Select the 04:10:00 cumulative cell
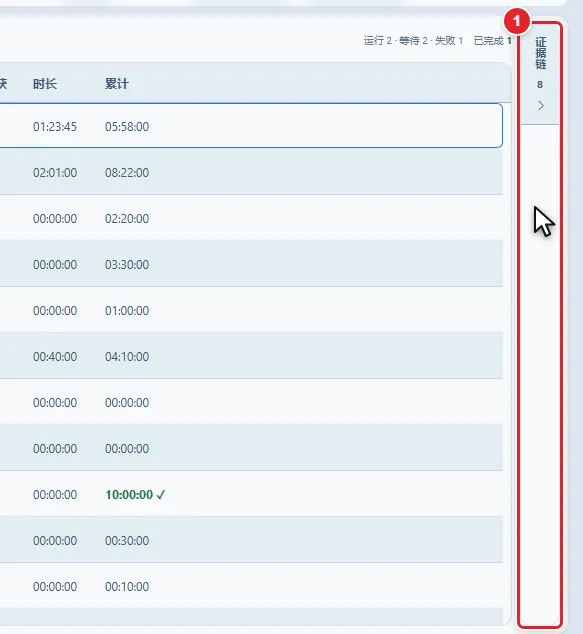The image size is (583, 634). pyautogui.click(x=127, y=357)
